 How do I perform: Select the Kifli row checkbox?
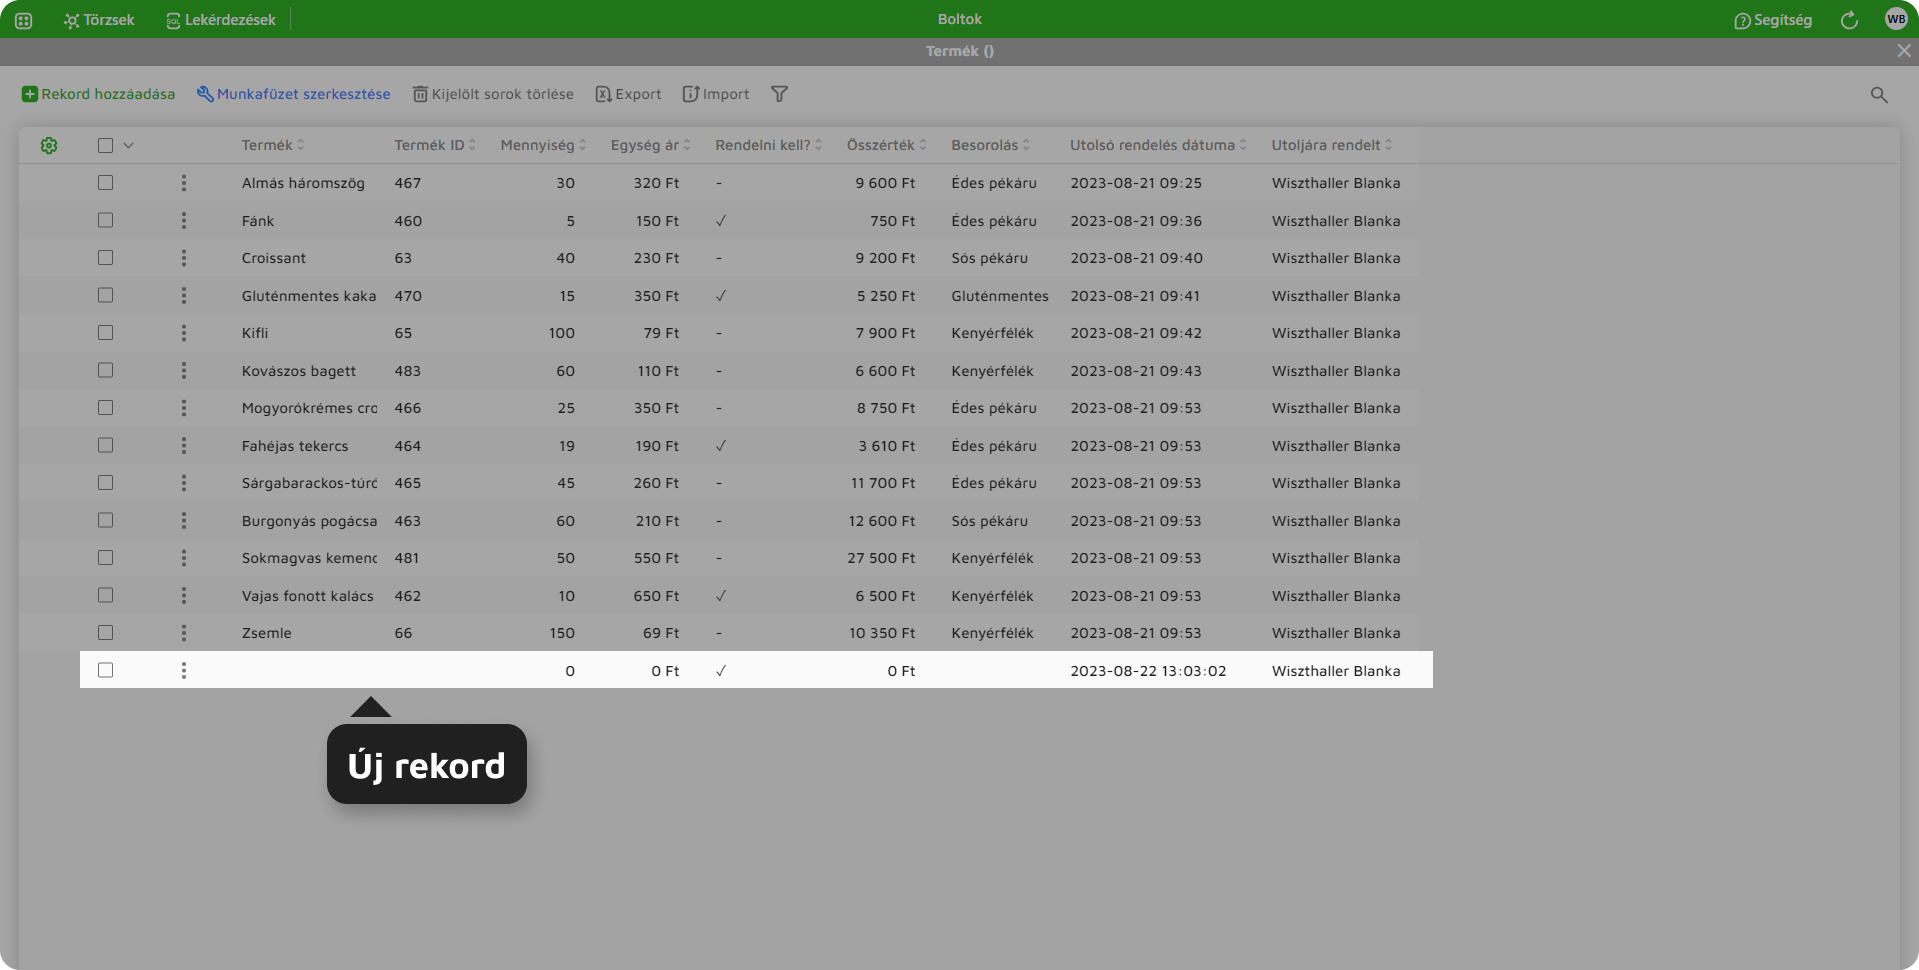[x=105, y=333]
